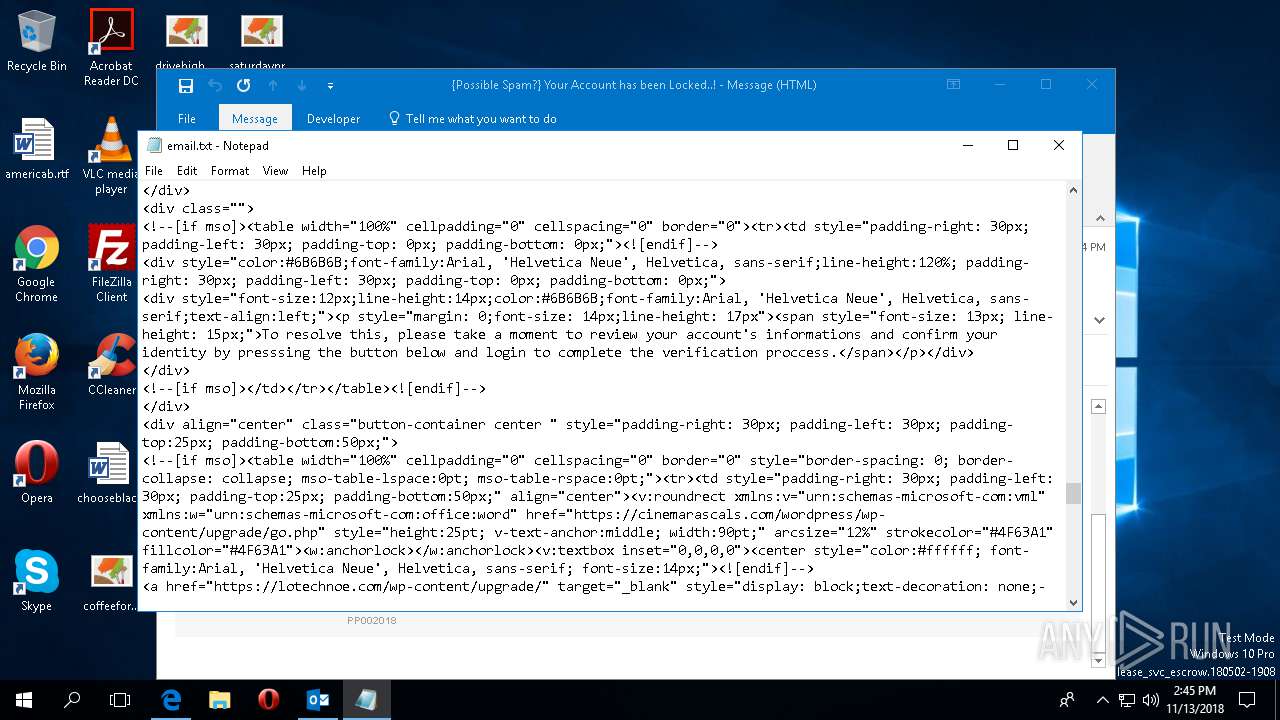Open Opera from the taskbar

click(x=268, y=699)
